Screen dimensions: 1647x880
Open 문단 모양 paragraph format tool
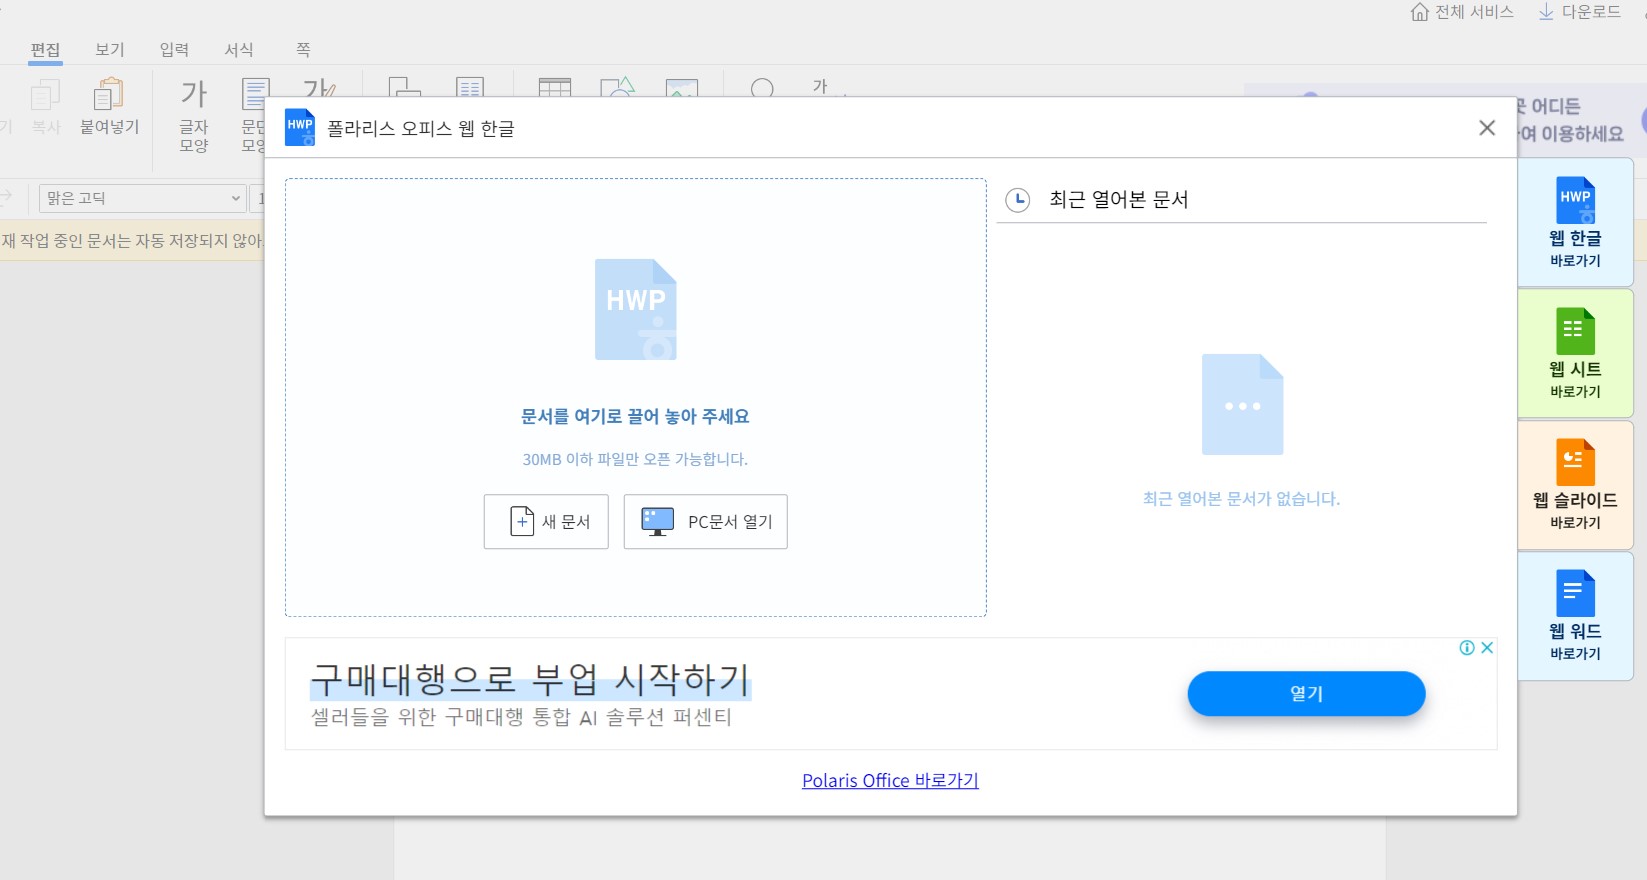point(254,115)
